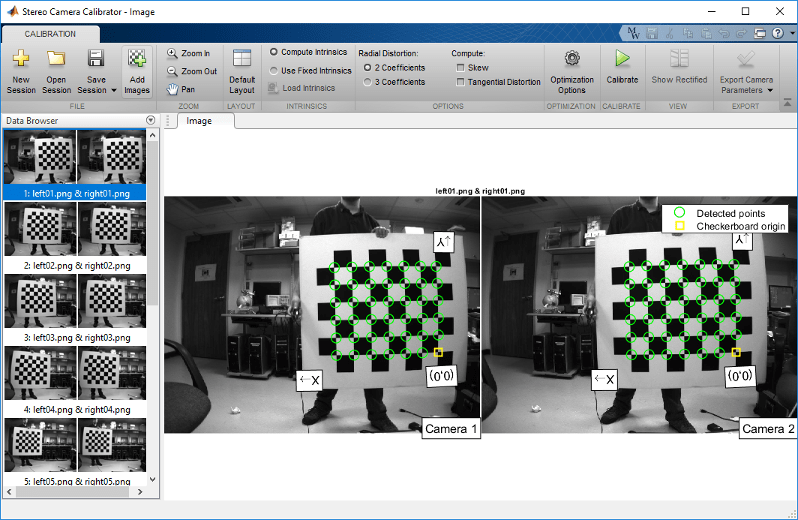Click quick access cut scissors icon
Screen dimensions: 798x520
point(670,34)
